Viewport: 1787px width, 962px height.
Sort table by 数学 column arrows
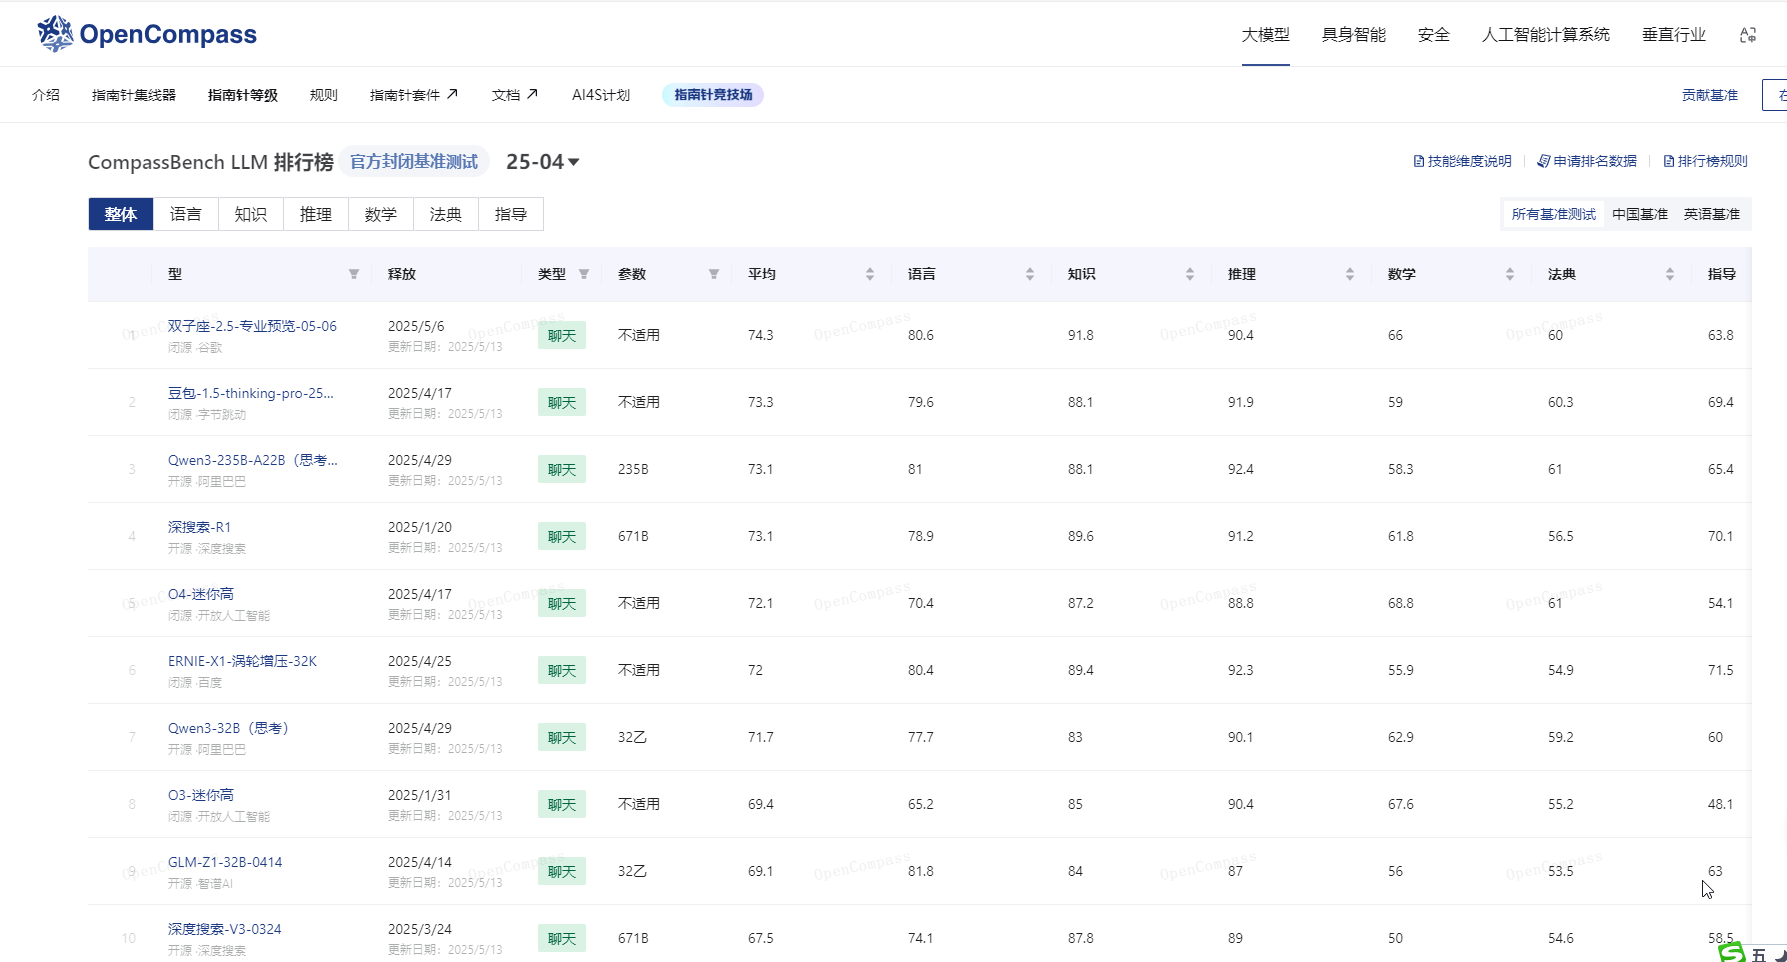point(1510,274)
